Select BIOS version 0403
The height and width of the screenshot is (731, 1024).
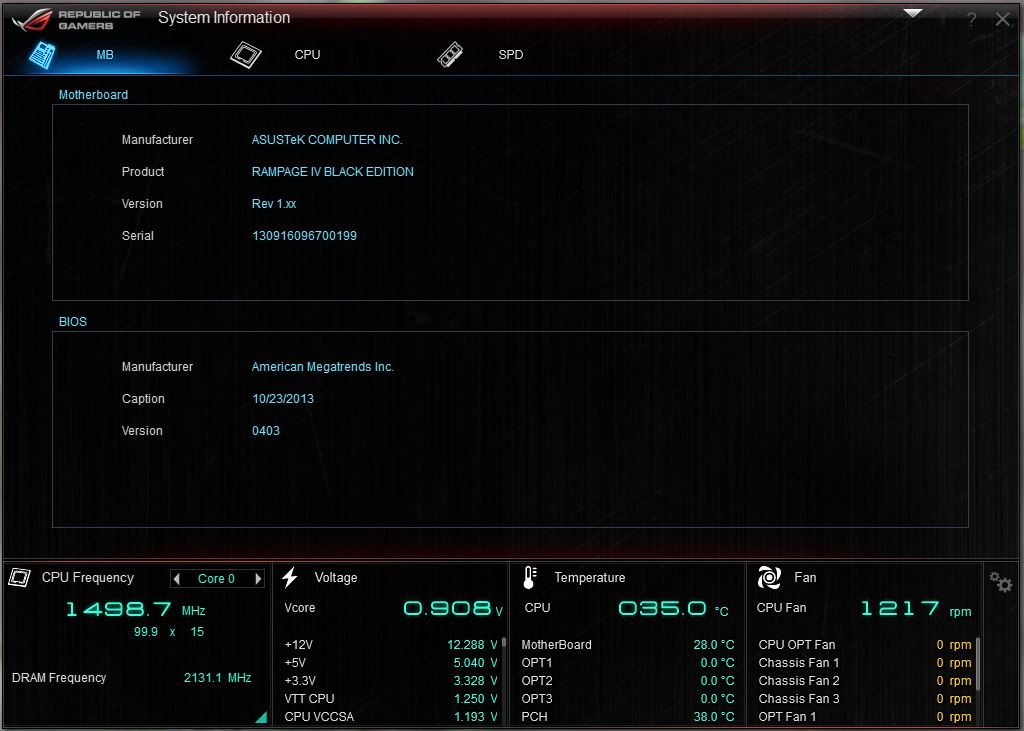266,431
